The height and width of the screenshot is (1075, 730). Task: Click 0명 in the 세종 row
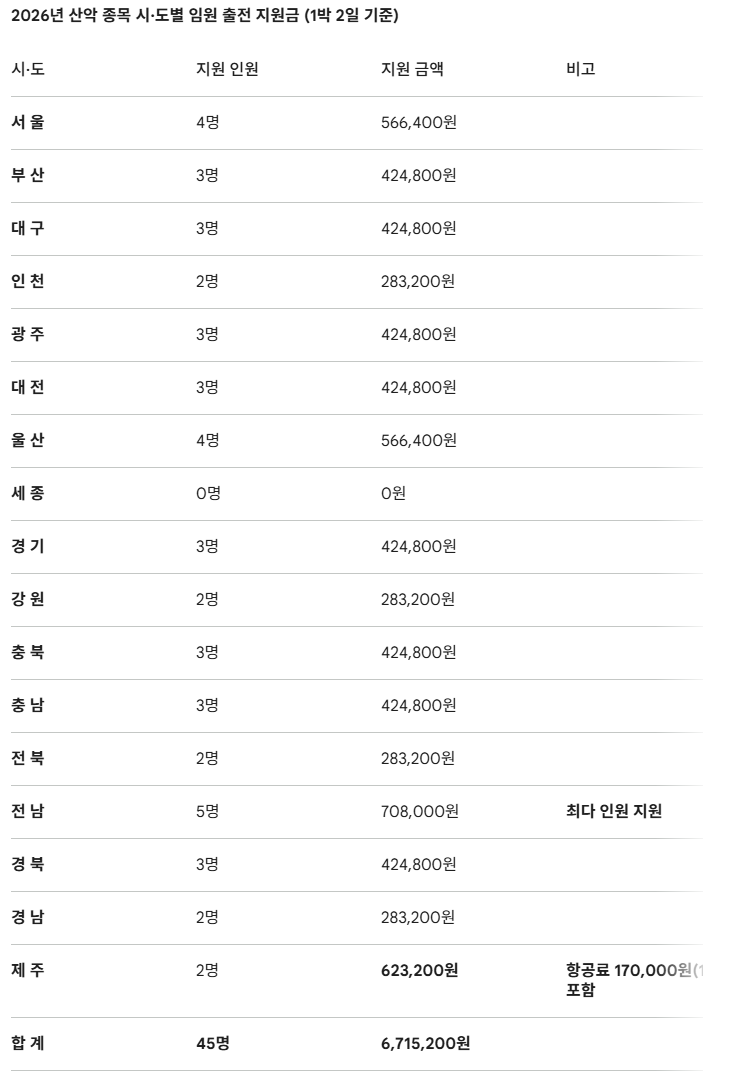click(x=208, y=493)
